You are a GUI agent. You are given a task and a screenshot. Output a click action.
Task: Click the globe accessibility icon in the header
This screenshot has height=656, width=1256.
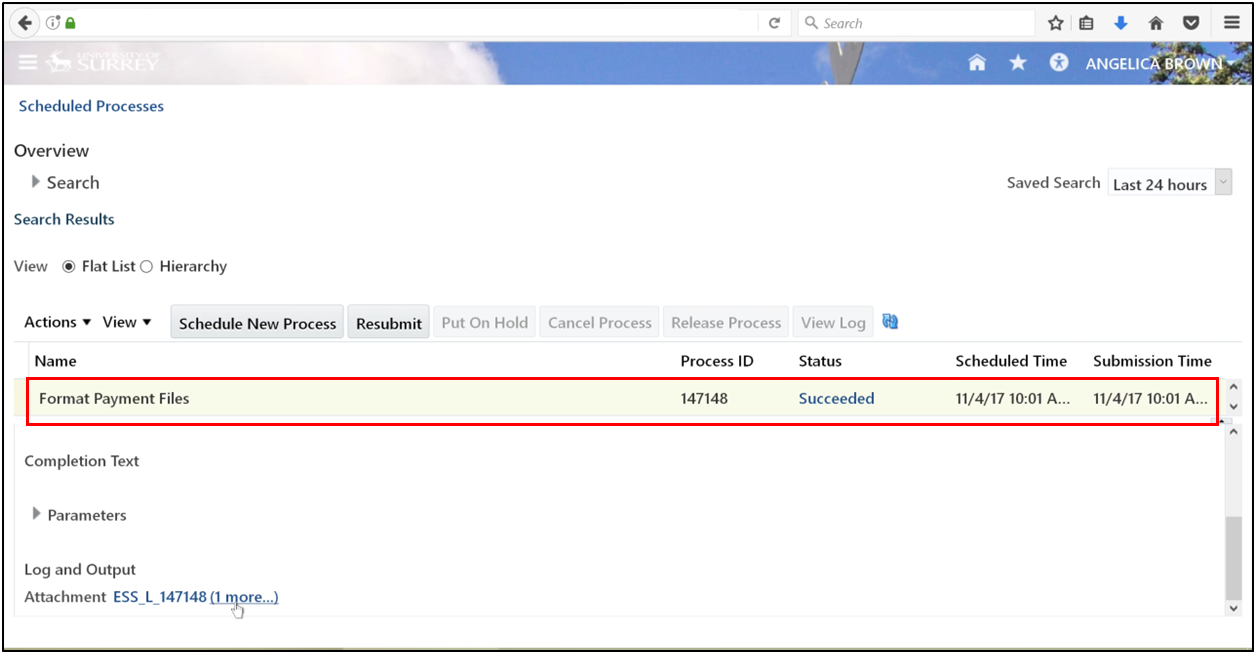coord(1058,62)
